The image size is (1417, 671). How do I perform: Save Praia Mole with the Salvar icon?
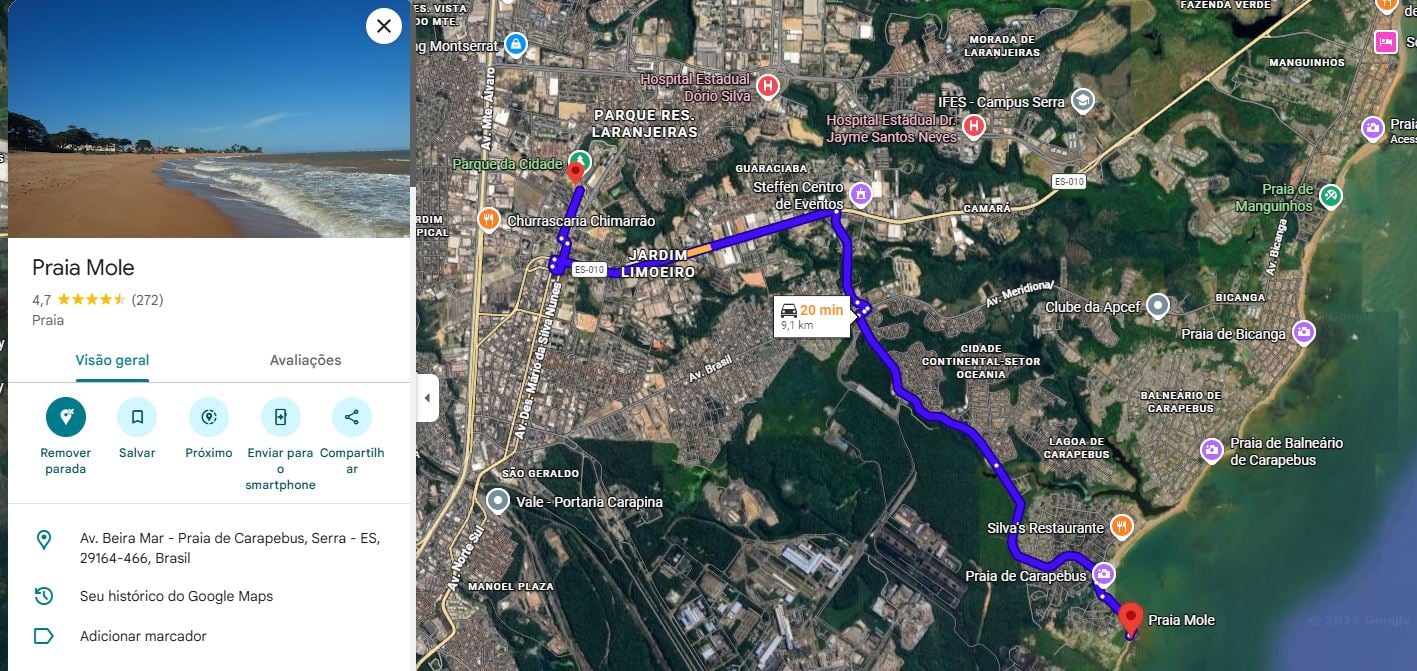[137, 417]
